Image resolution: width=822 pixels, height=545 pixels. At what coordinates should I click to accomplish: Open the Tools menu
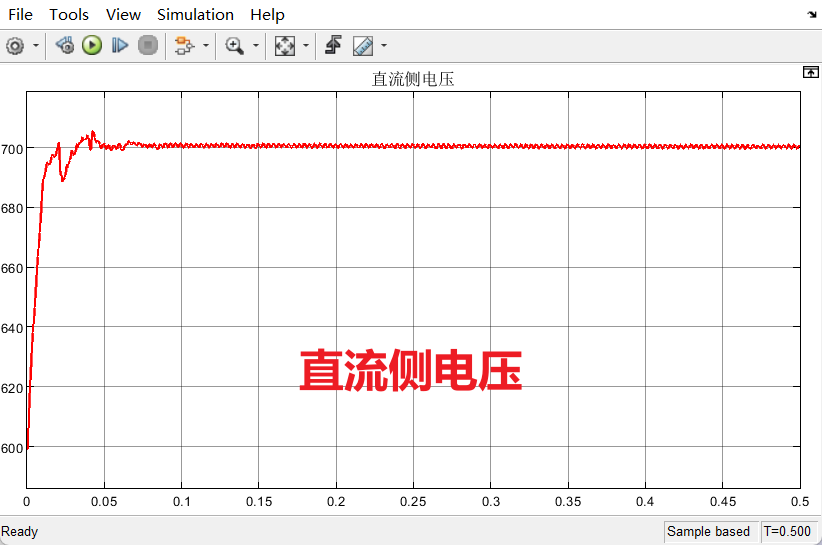tap(69, 15)
